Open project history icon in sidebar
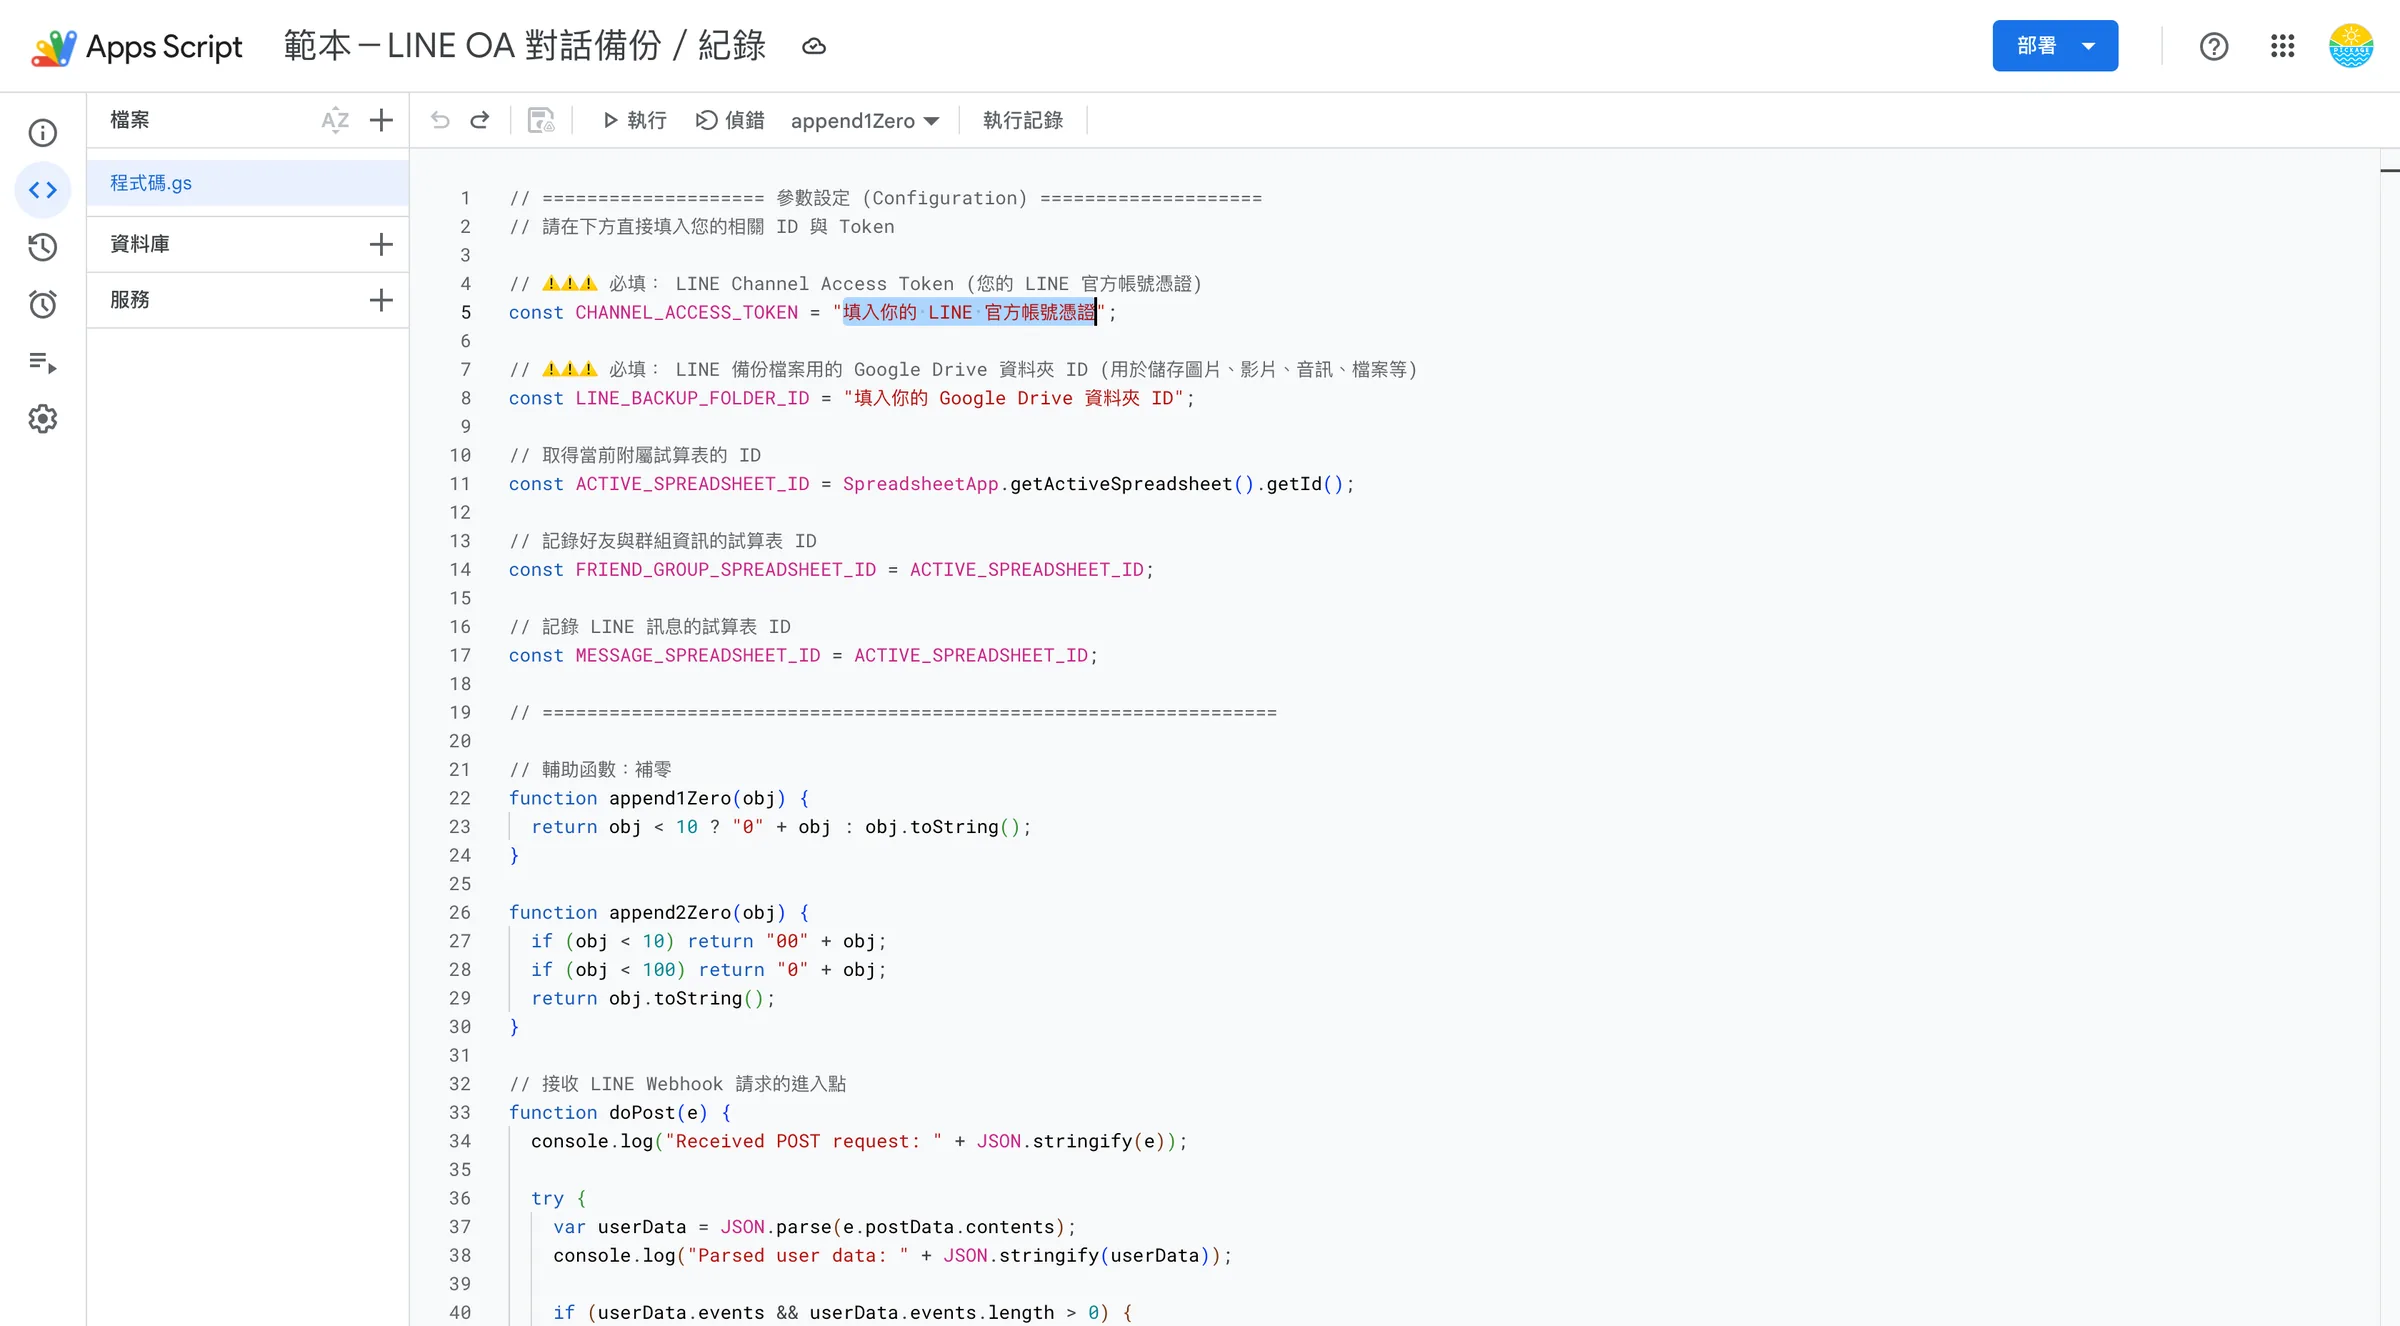The image size is (2400, 1326). click(x=42, y=247)
